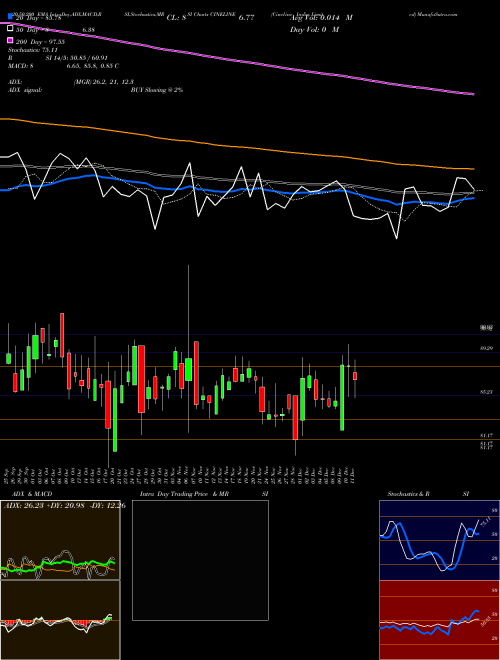This screenshot has width=500, height=660.
Task: Click the 'BUY Slowing @ 2%' signal text
Action: tap(157, 90)
